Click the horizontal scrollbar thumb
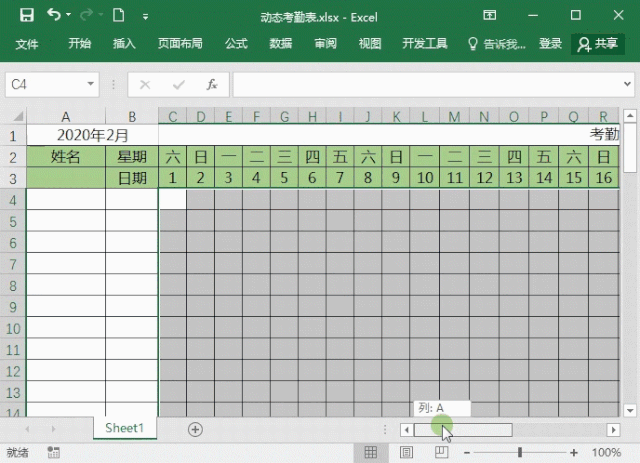Viewport: 640px width, 463px height. pos(463,430)
